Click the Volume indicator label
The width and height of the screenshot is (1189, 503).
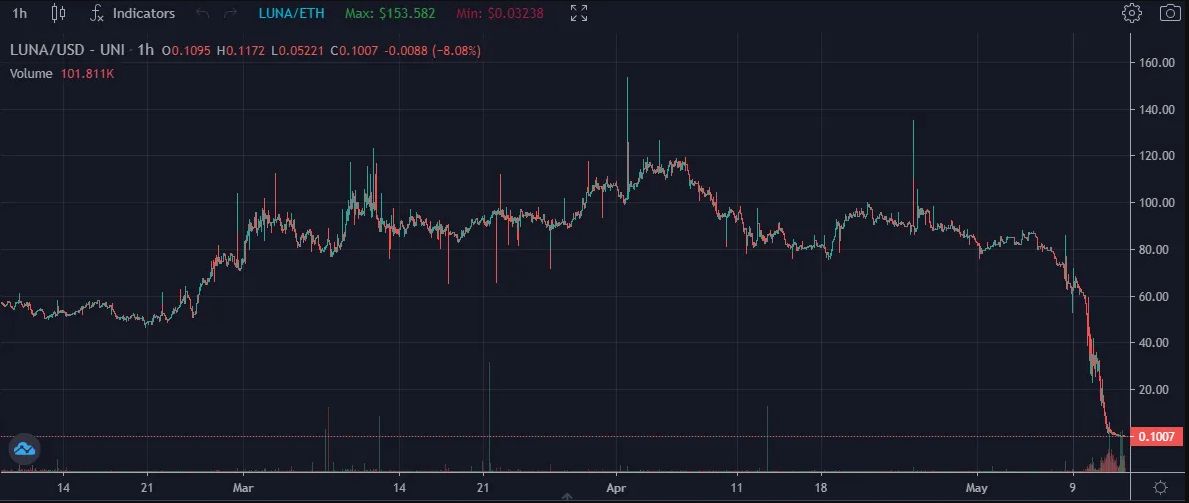31,74
